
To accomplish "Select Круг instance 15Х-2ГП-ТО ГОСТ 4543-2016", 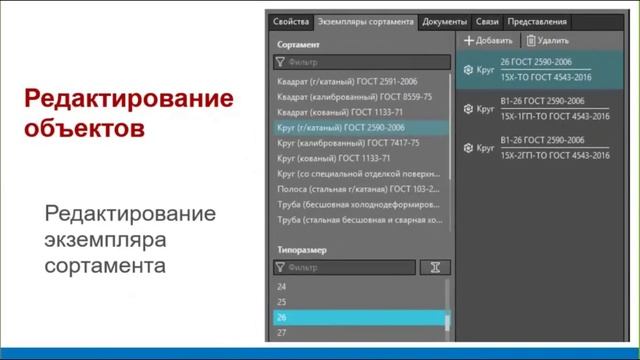I will pos(540,148).
